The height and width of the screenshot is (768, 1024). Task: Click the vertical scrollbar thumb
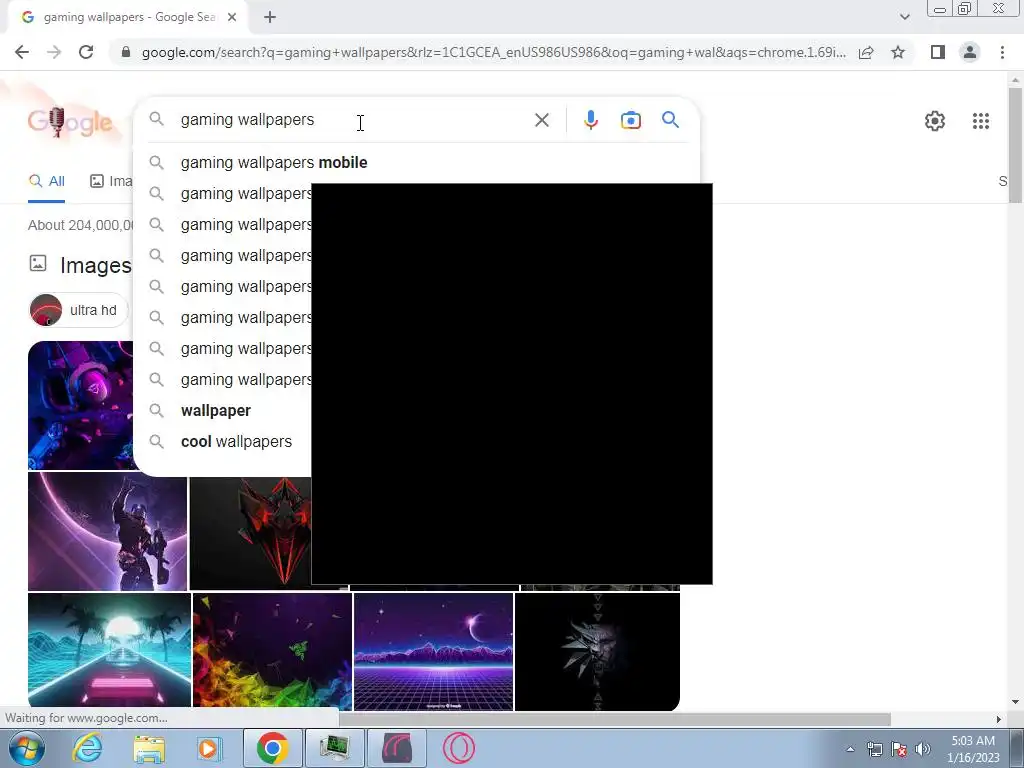(1015, 144)
